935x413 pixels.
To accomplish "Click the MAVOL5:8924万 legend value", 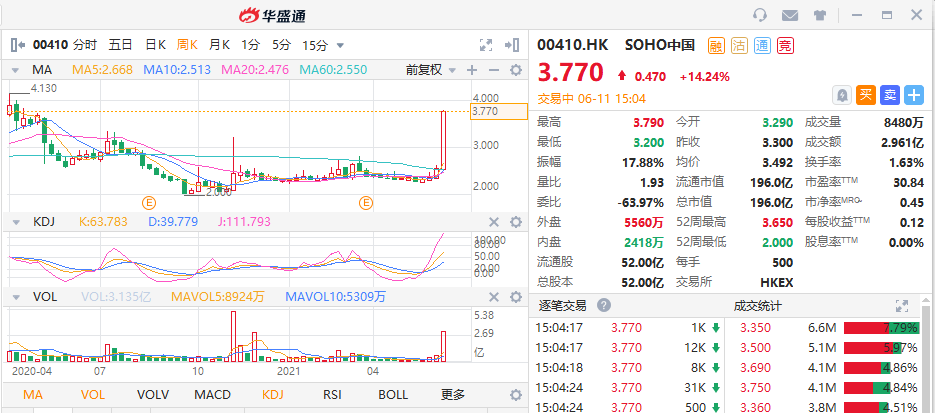I will click(218, 297).
